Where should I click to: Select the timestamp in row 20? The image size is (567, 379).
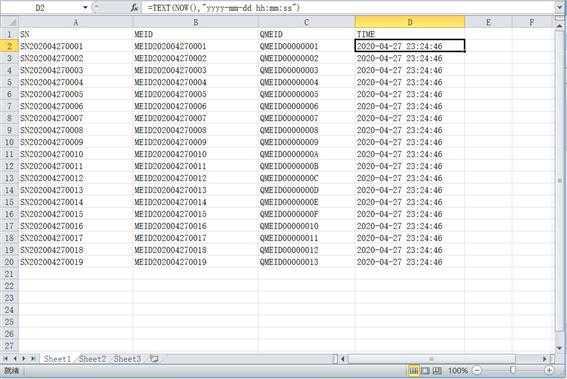pyautogui.click(x=410, y=262)
